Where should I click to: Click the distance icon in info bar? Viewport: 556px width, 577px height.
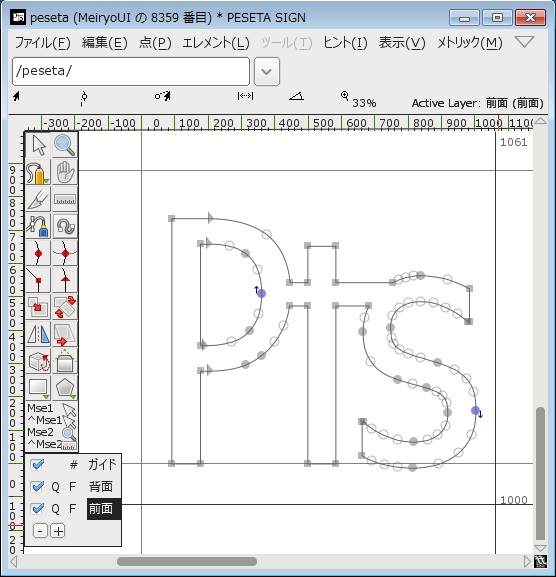[245, 96]
